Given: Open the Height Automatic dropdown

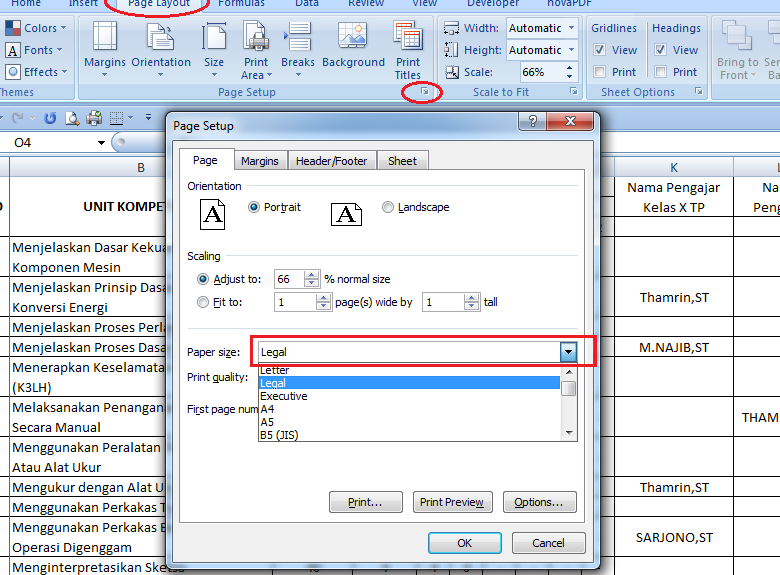Looking at the screenshot, I should [x=572, y=50].
